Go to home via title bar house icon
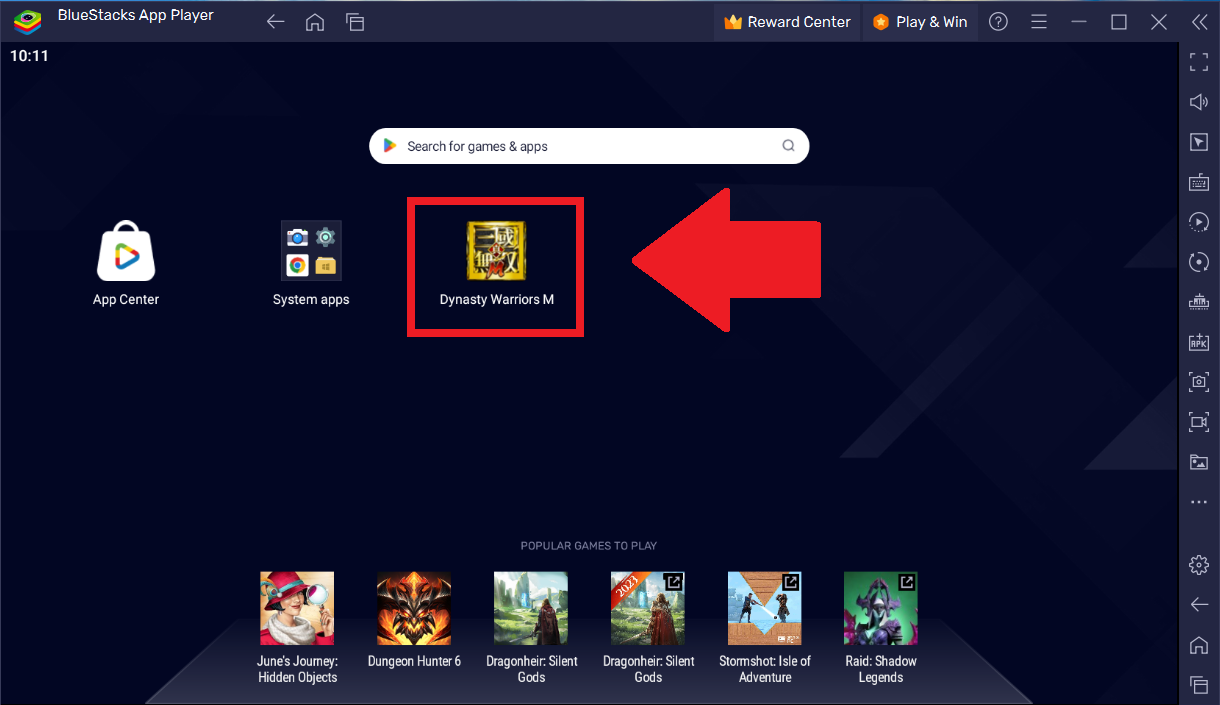The image size is (1220, 705). click(x=315, y=22)
